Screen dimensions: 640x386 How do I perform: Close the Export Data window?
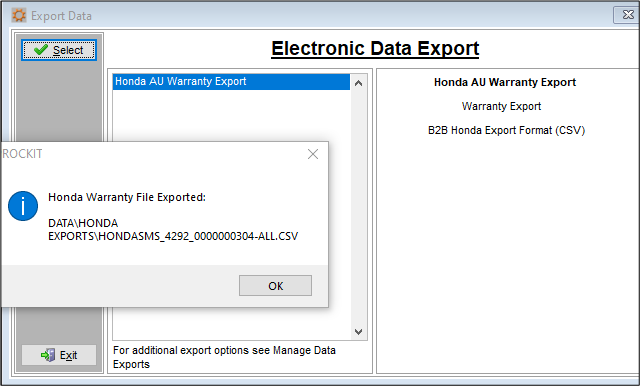(x=627, y=15)
